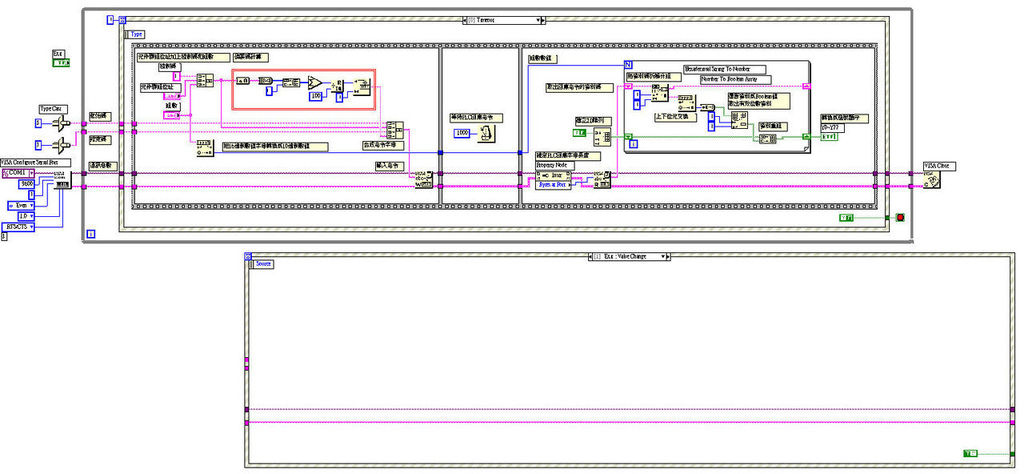Click the VISA Close label
The height and width of the screenshot is (474, 1024).
pos(939,166)
